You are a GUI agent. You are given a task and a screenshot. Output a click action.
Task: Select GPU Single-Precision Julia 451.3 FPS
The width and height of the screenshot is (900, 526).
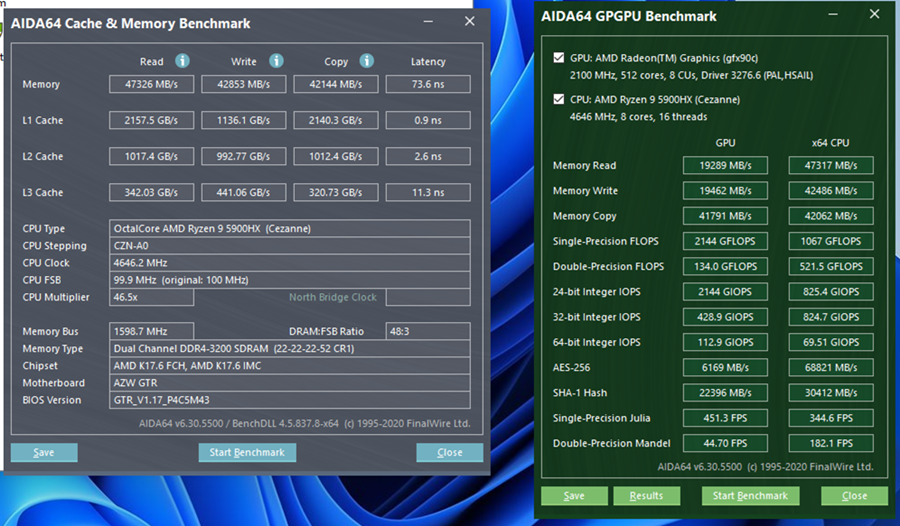point(726,418)
